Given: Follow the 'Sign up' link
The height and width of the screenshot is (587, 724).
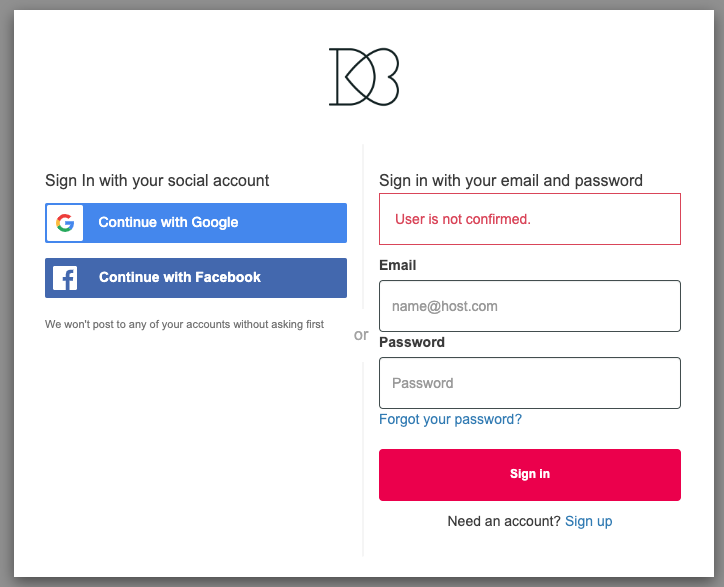Looking at the screenshot, I should (588, 521).
